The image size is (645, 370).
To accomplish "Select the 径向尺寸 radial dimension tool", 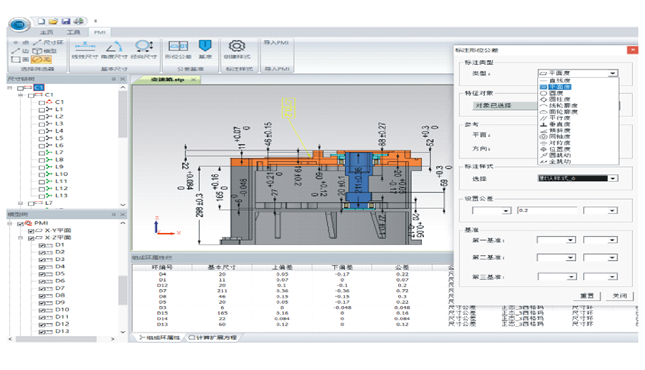I will point(144,49).
